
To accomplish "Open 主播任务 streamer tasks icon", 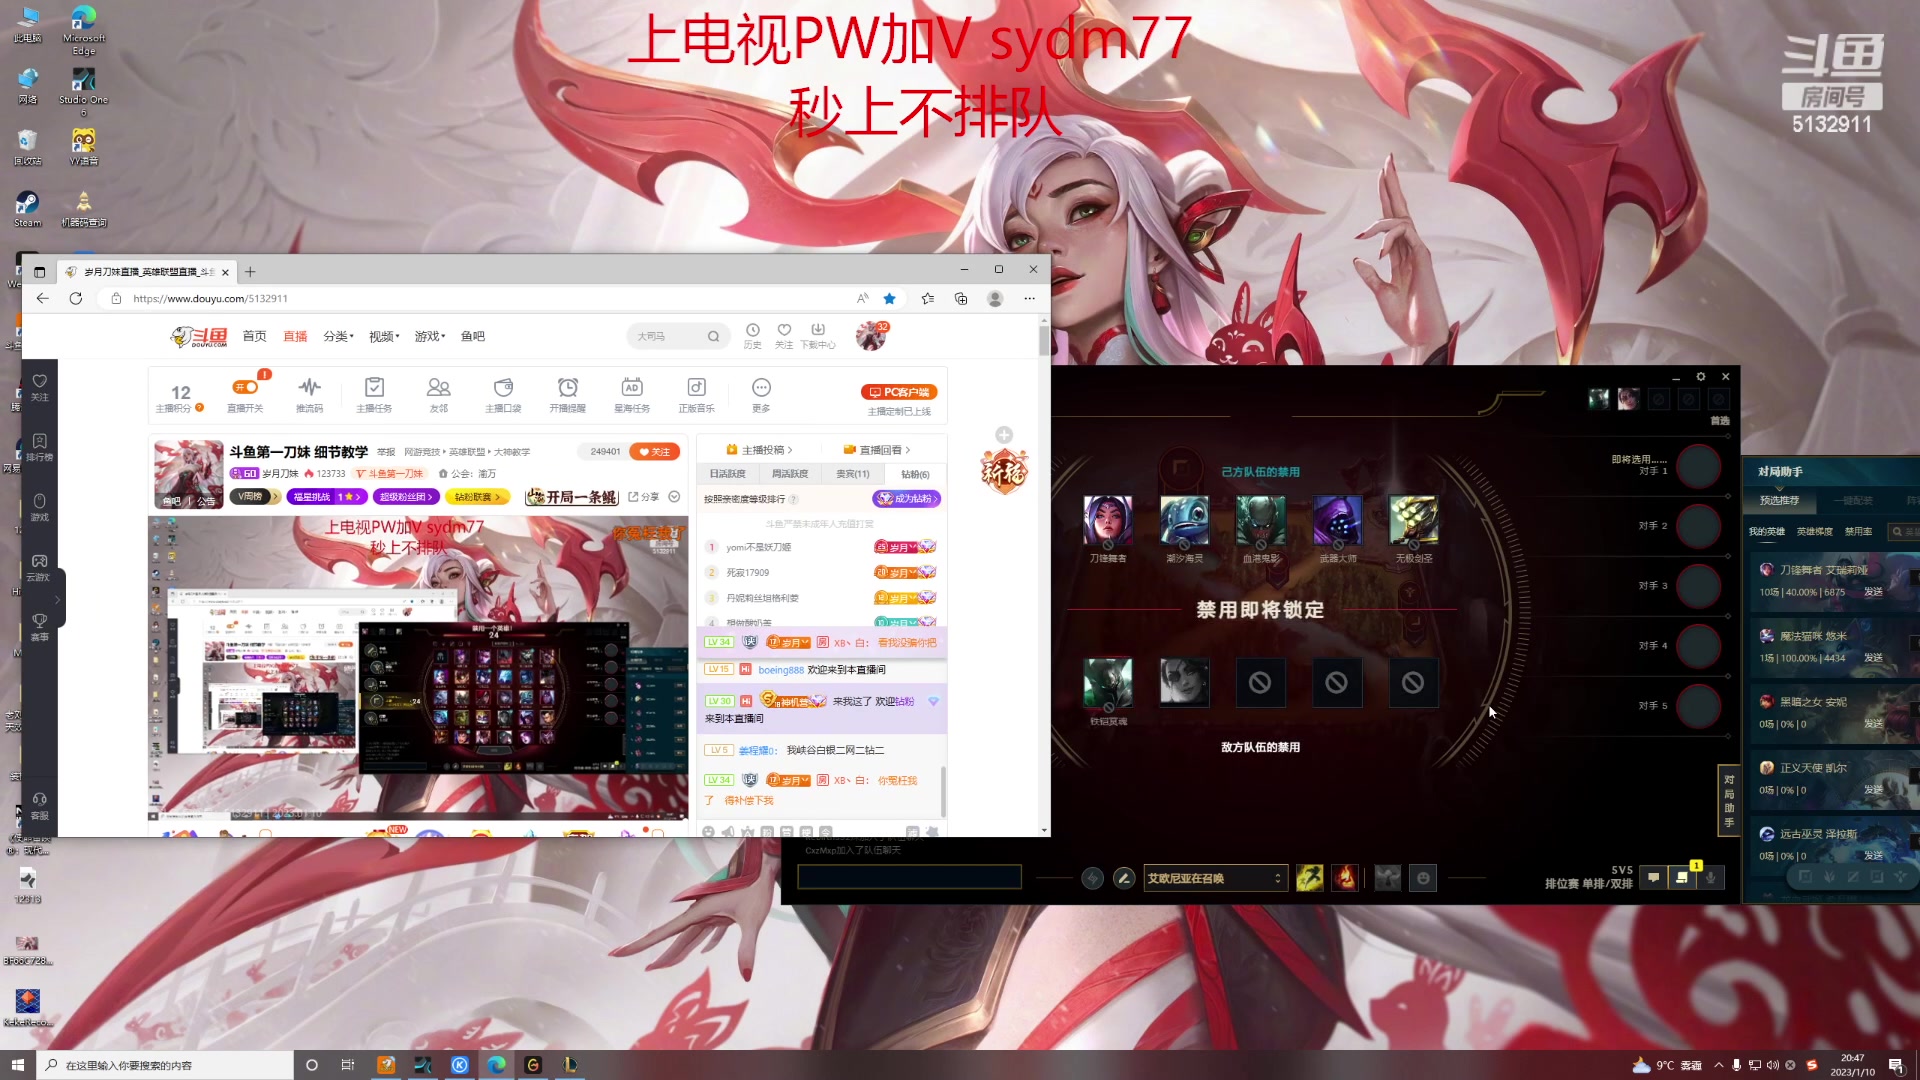I will tap(374, 388).
